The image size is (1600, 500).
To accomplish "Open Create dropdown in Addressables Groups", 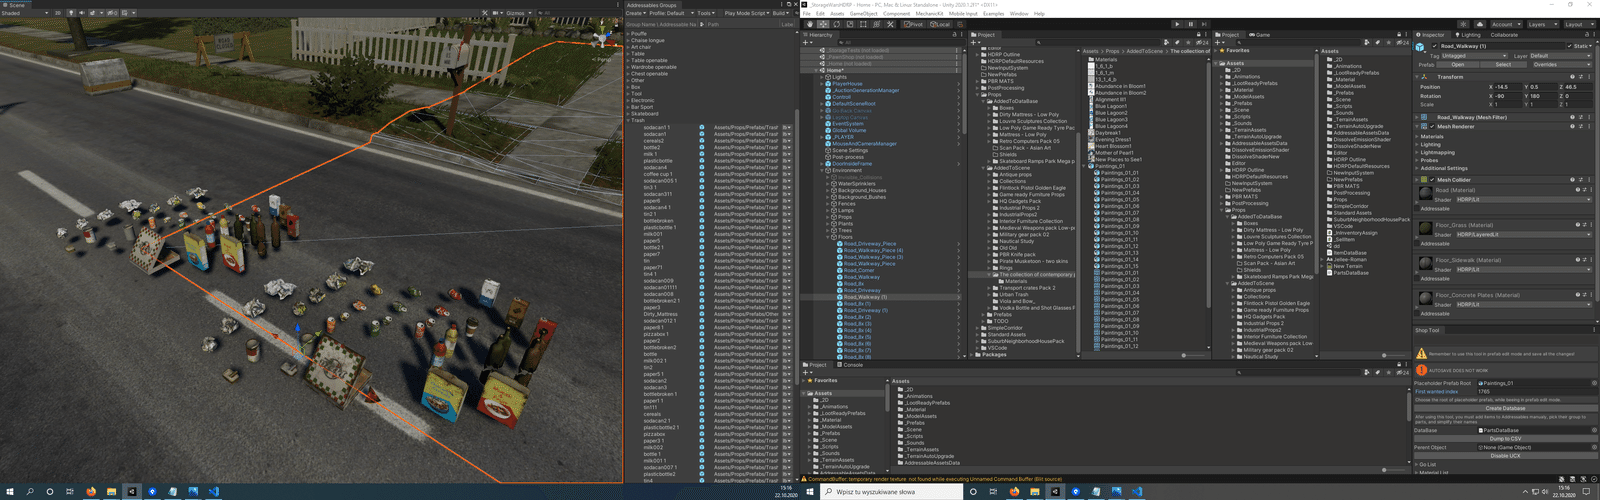I will [x=636, y=13].
